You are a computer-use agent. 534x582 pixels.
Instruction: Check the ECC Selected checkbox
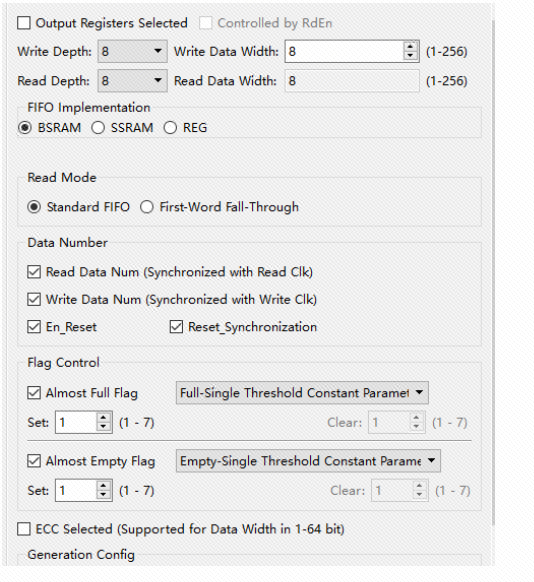[24, 529]
